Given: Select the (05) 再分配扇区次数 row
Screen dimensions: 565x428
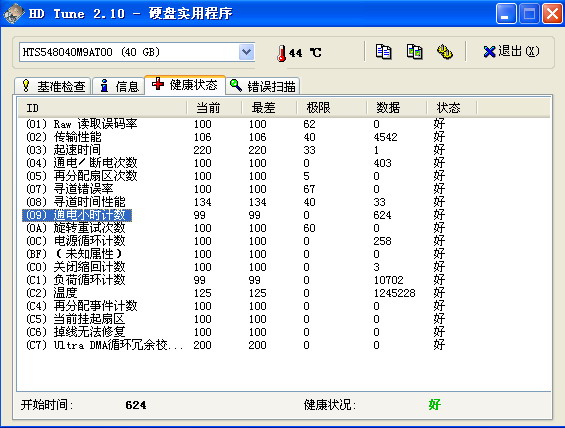Looking at the screenshot, I should point(284,176).
